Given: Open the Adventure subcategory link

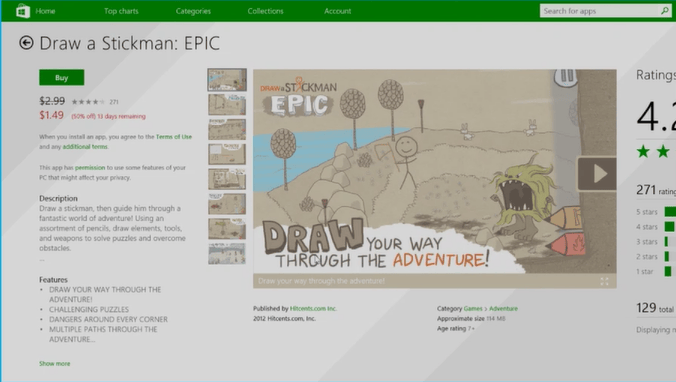Looking at the screenshot, I should 503,309.
